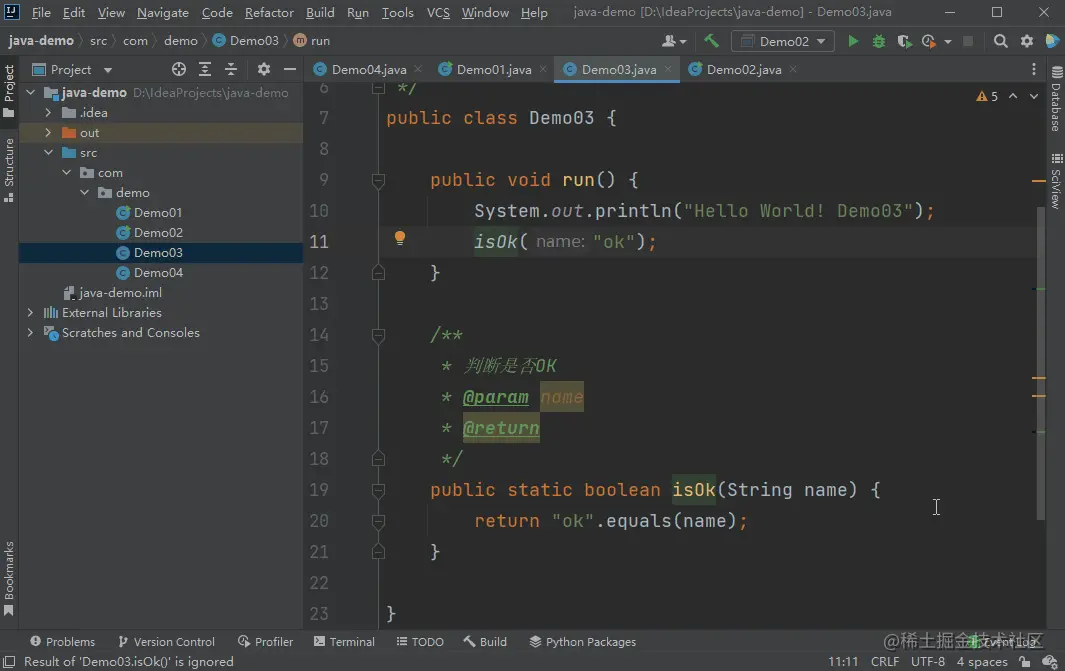The width and height of the screenshot is (1065, 671).
Task: Run with coverage shield icon
Action: (x=904, y=41)
